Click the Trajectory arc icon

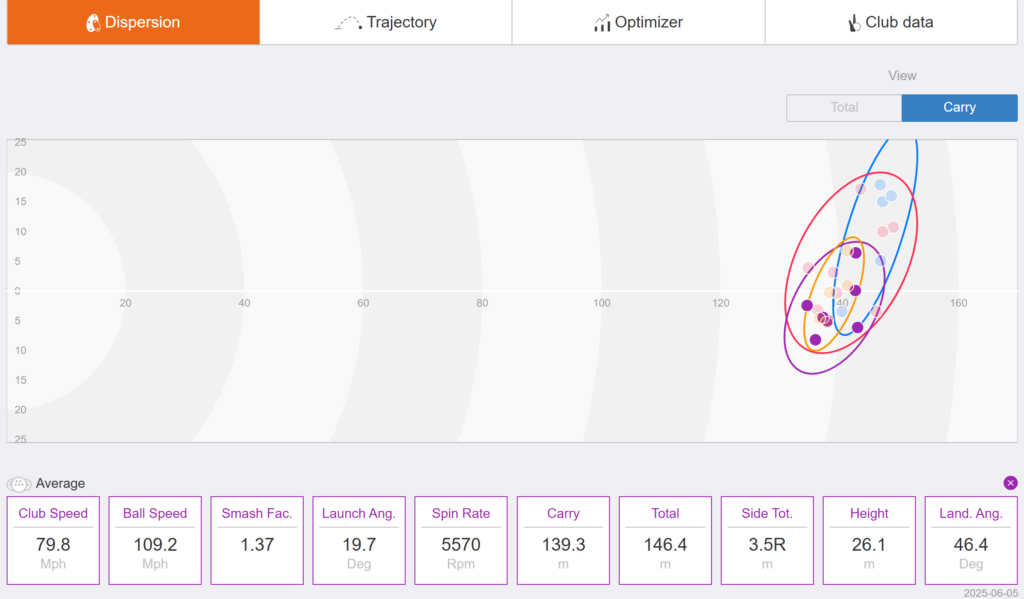pos(348,23)
